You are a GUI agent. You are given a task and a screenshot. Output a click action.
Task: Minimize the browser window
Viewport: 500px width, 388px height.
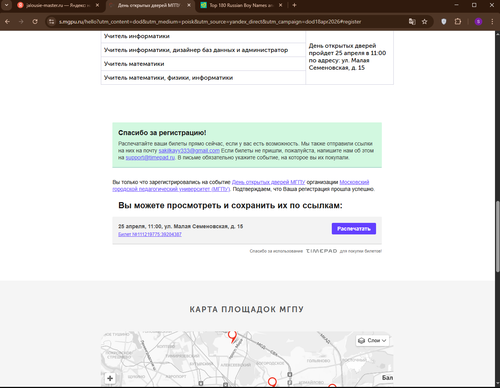point(456,5)
